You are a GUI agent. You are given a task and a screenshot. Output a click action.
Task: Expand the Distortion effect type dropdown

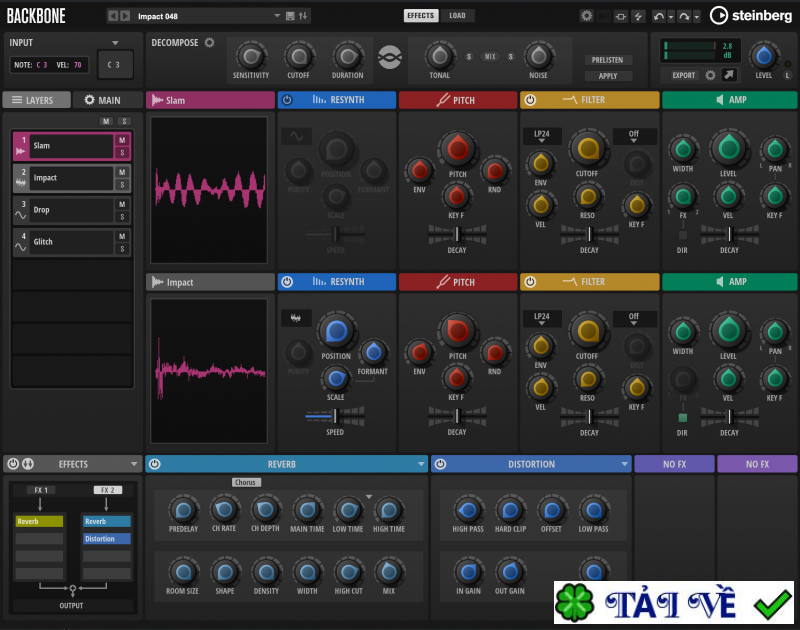coord(621,464)
